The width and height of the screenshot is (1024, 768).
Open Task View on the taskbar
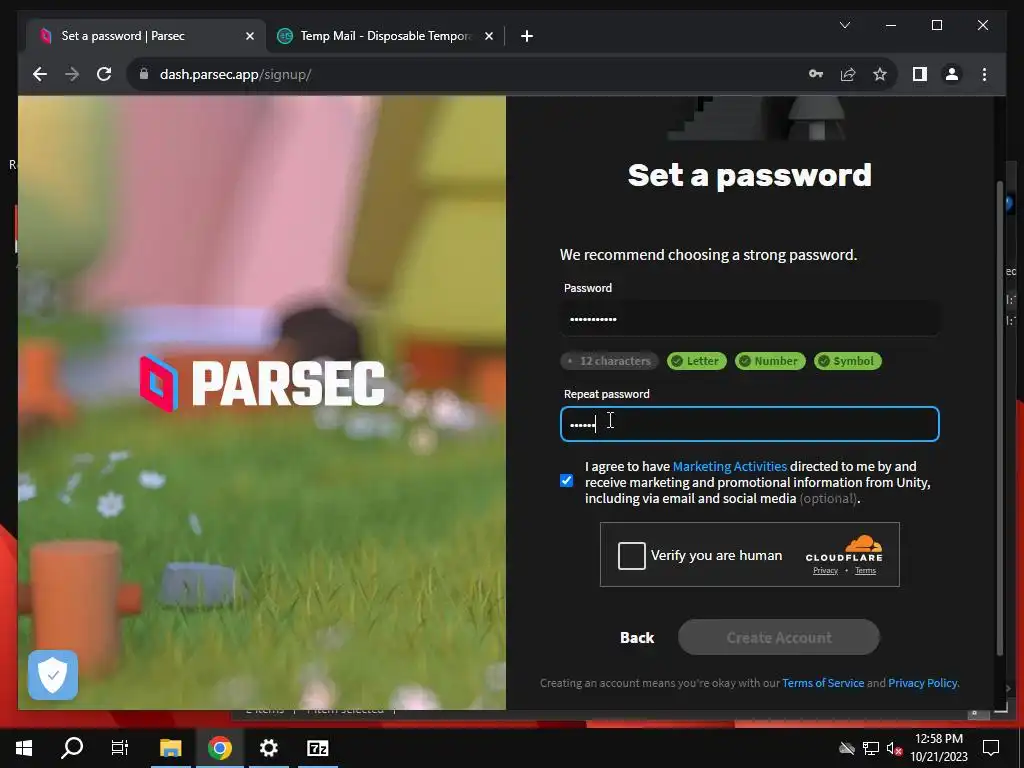click(x=120, y=748)
